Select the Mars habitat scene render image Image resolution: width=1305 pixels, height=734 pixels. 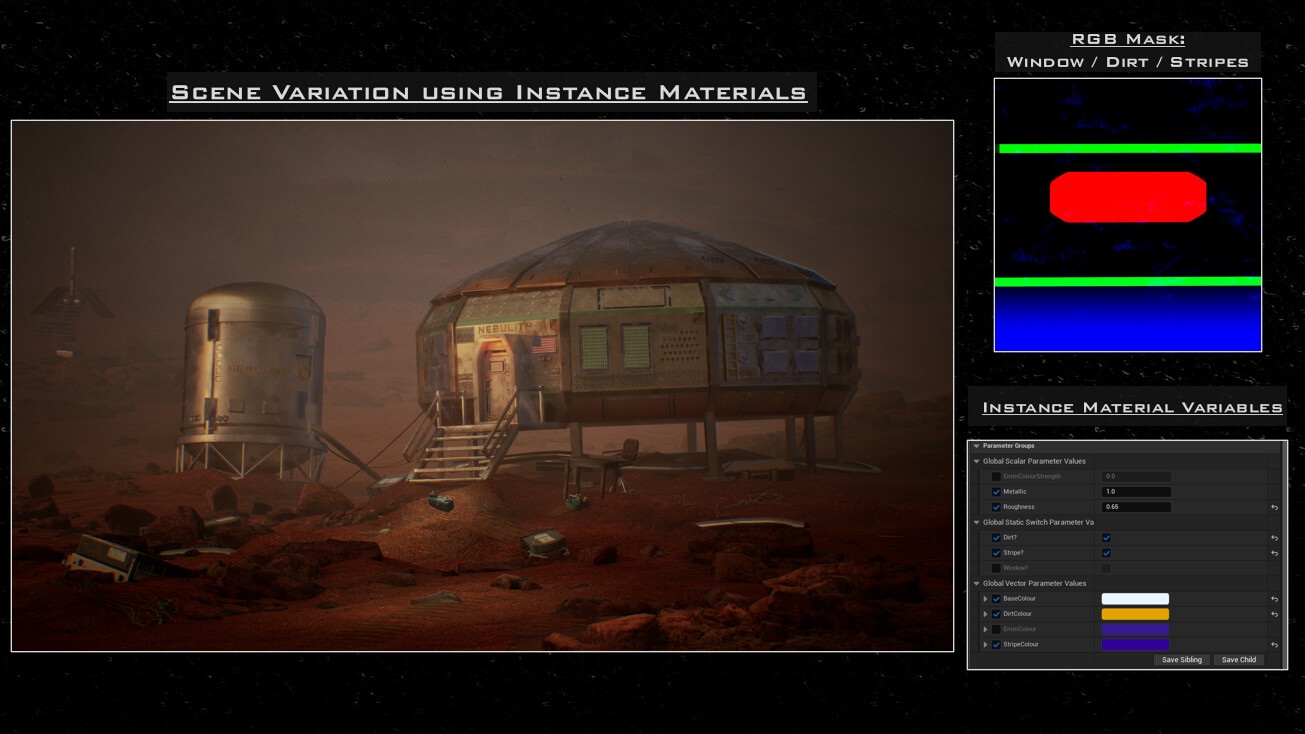(x=482, y=386)
